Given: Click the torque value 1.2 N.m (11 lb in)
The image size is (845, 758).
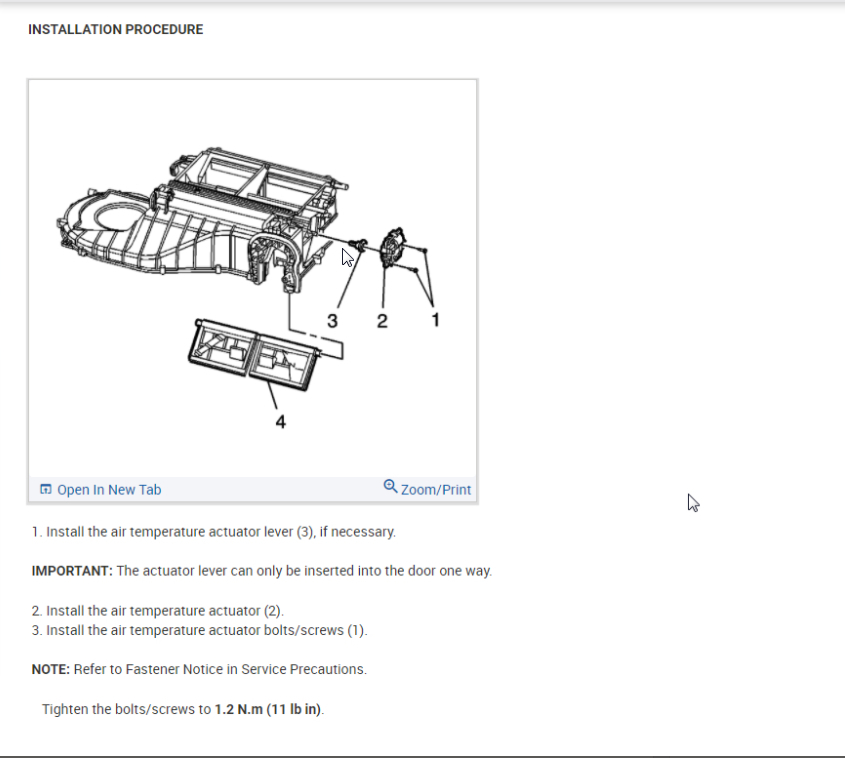Looking at the screenshot, I should 268,710.
